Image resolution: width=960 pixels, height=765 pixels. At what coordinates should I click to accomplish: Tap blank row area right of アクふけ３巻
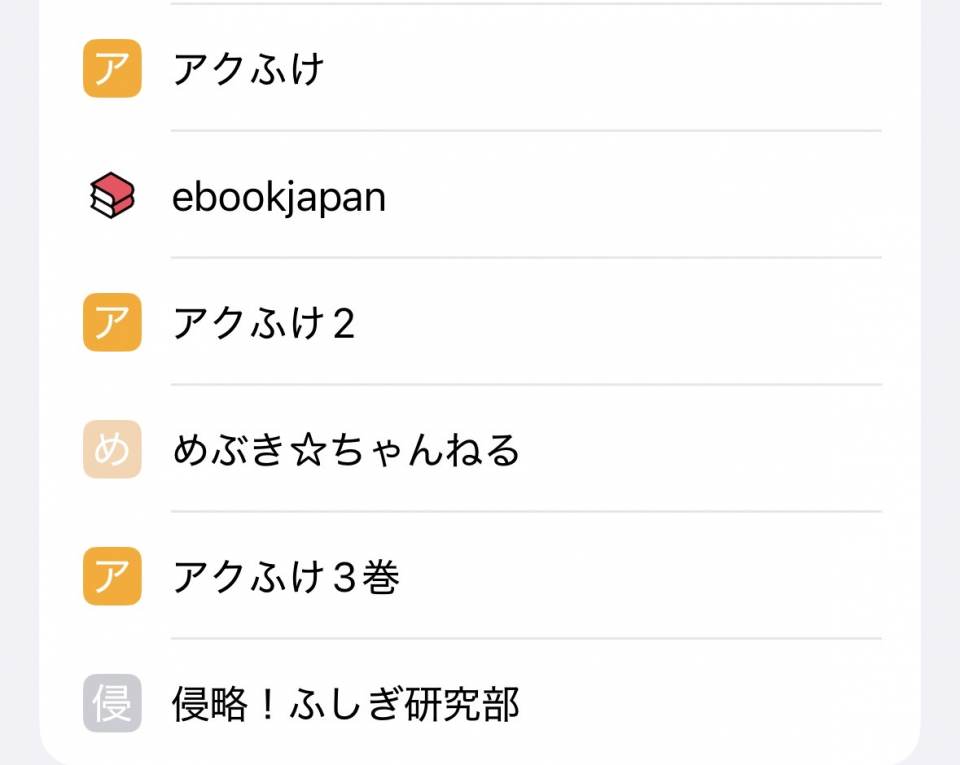(x=640, y=578)
